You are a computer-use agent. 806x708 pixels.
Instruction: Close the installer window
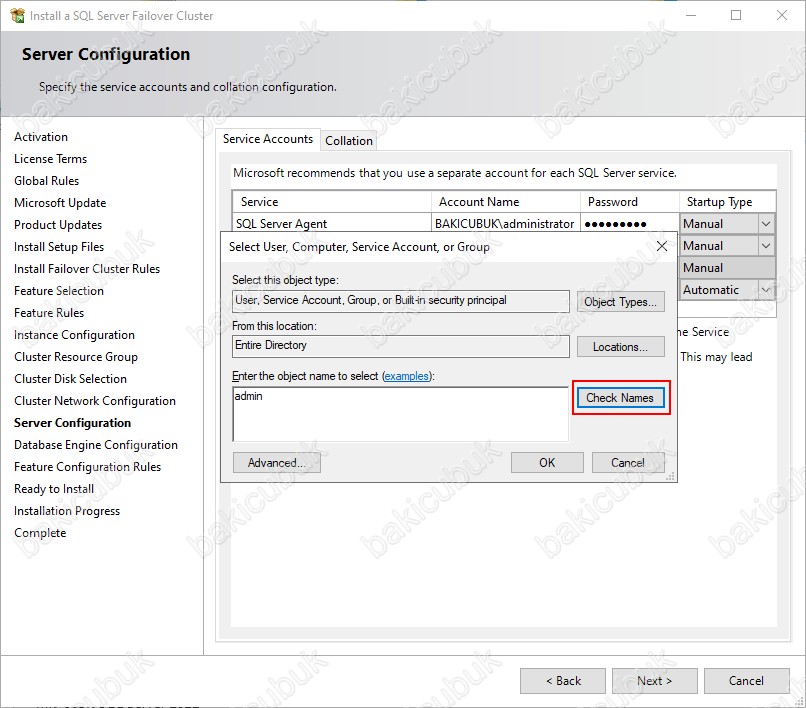[782, 15]
